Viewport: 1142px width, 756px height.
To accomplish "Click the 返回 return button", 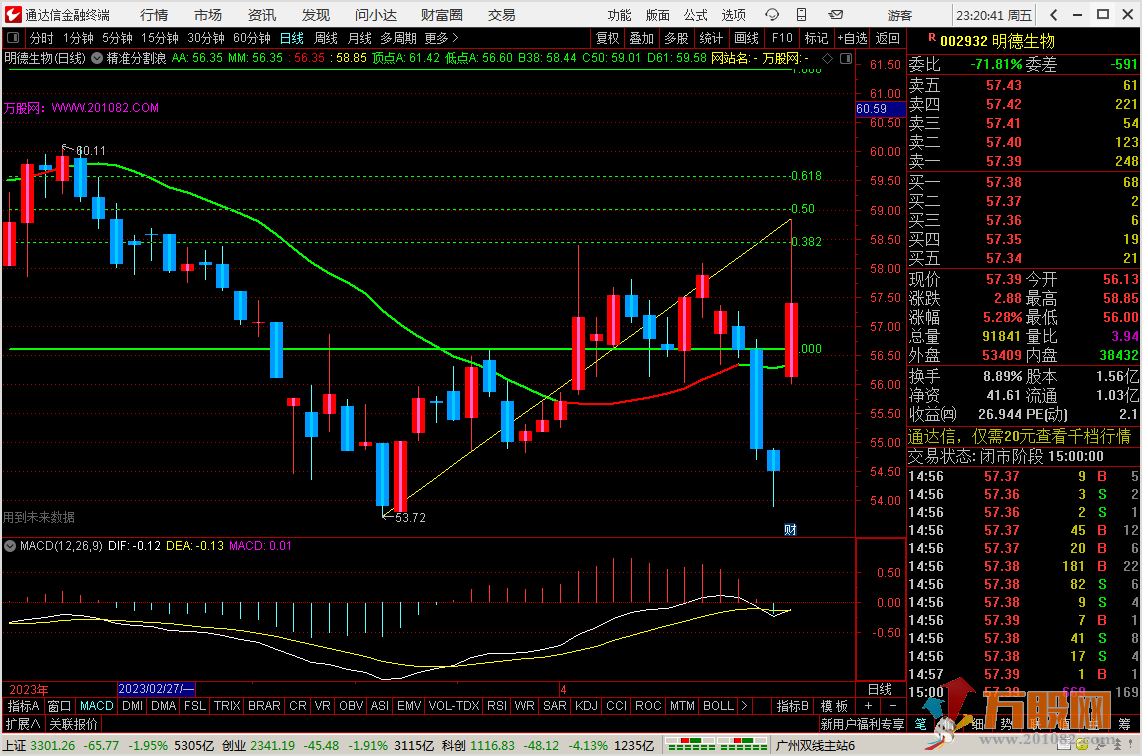I will pyautogui.click(x=888, y=38).
